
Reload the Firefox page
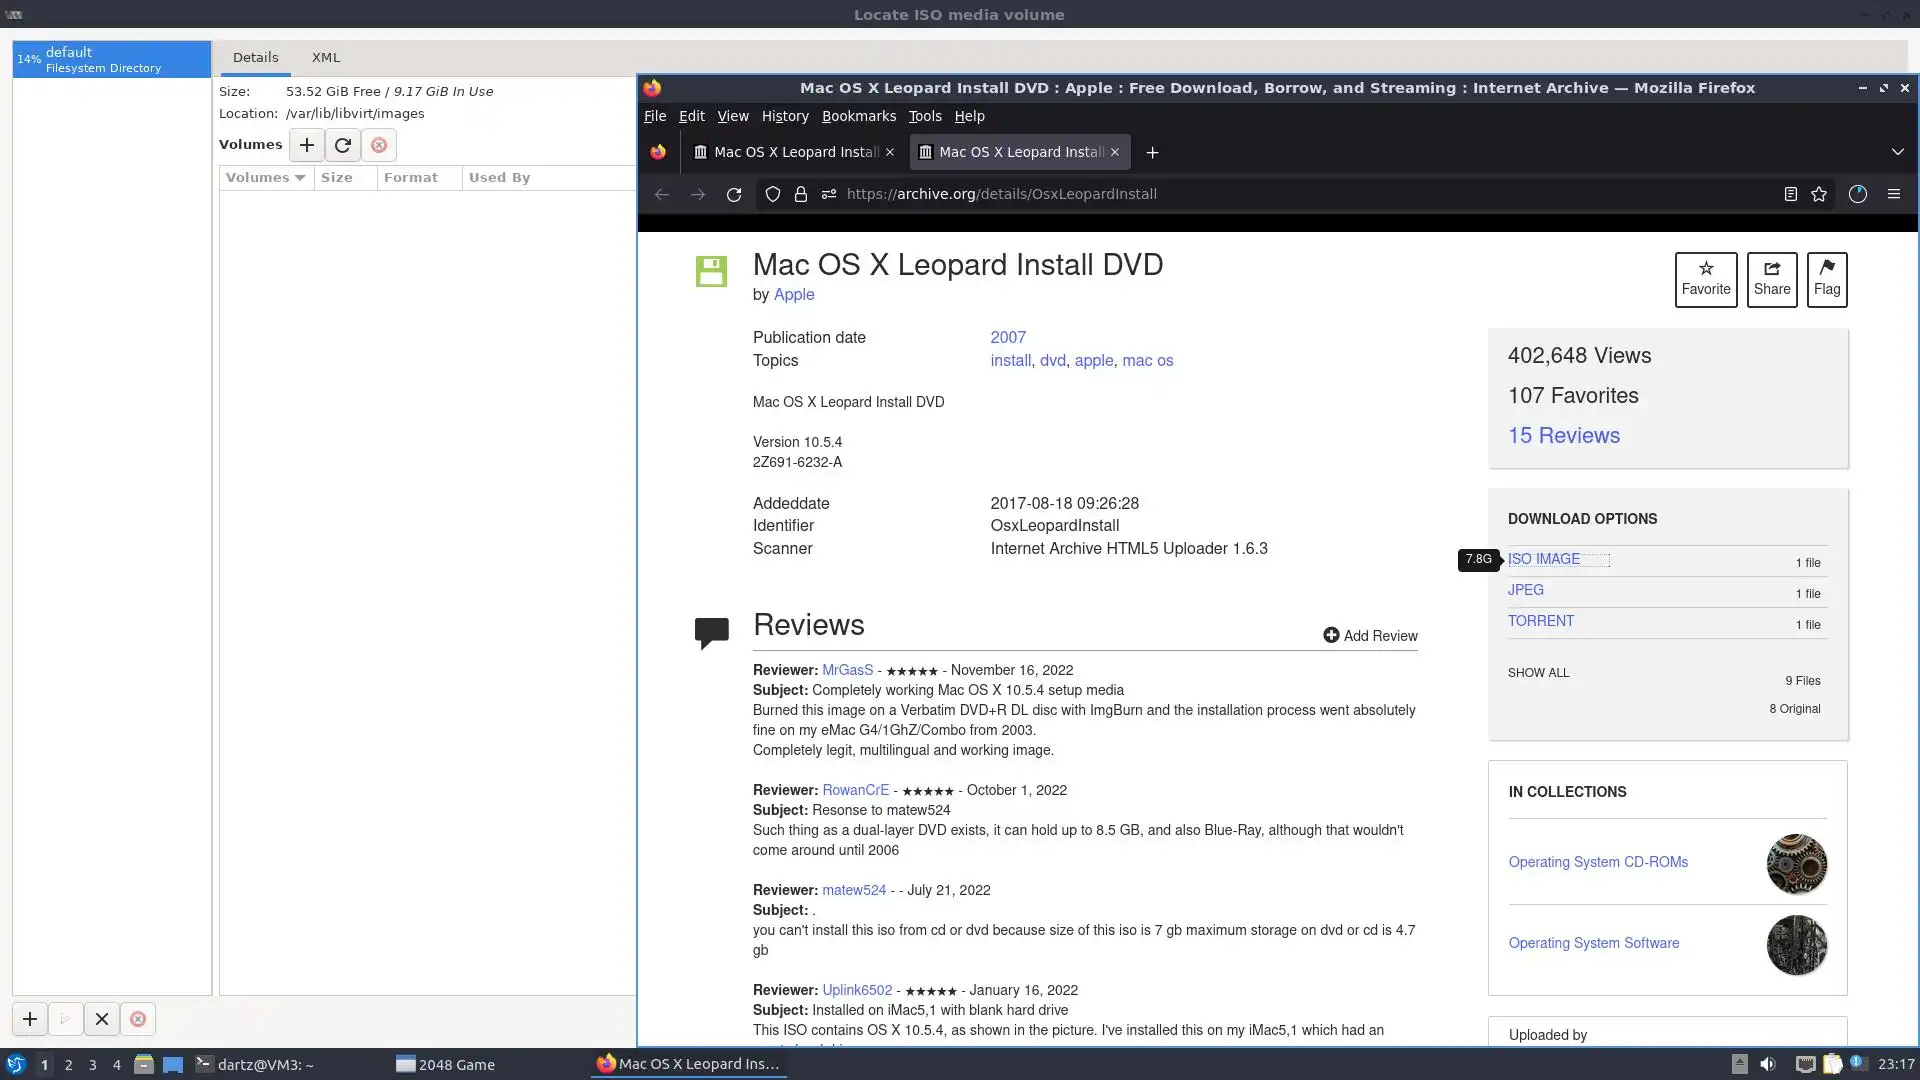(734, 194)
